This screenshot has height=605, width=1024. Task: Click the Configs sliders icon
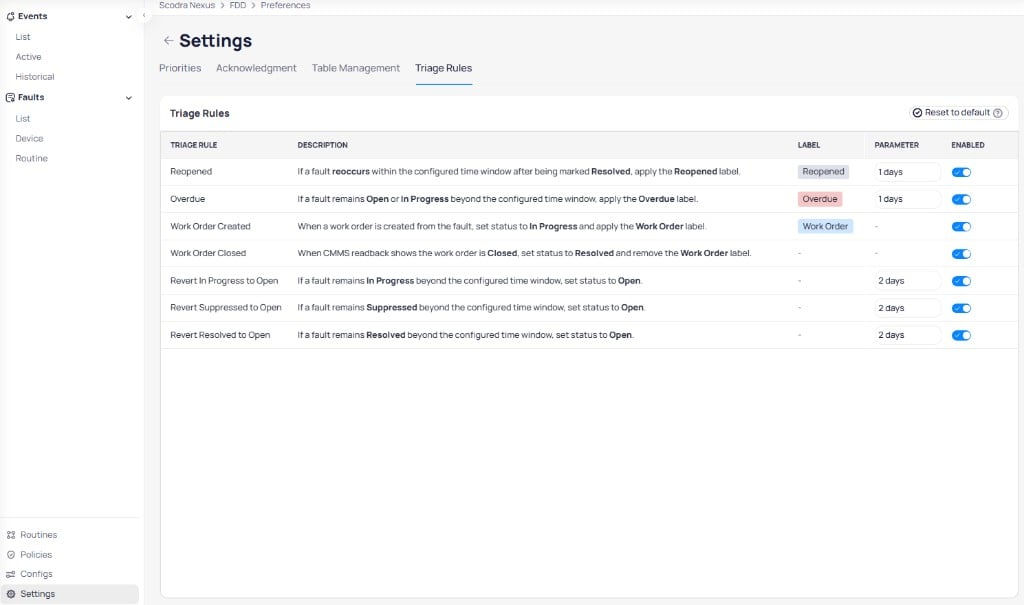(x=10, y=574)
